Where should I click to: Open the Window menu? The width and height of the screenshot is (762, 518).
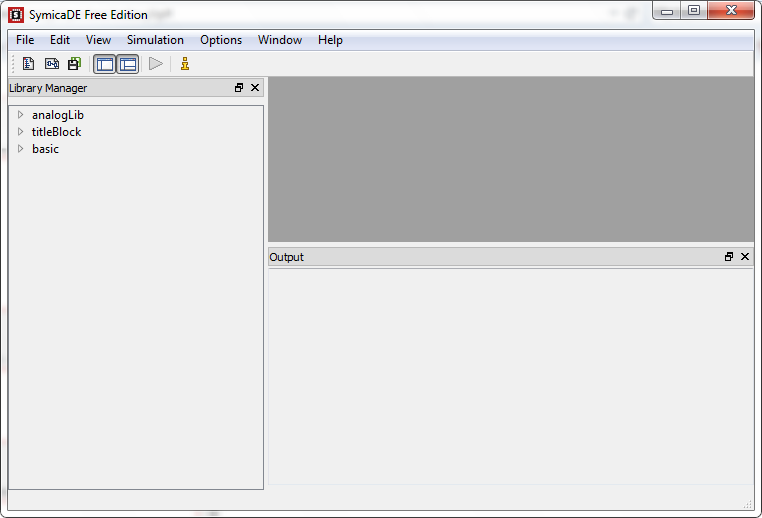(x=279, y=40)
